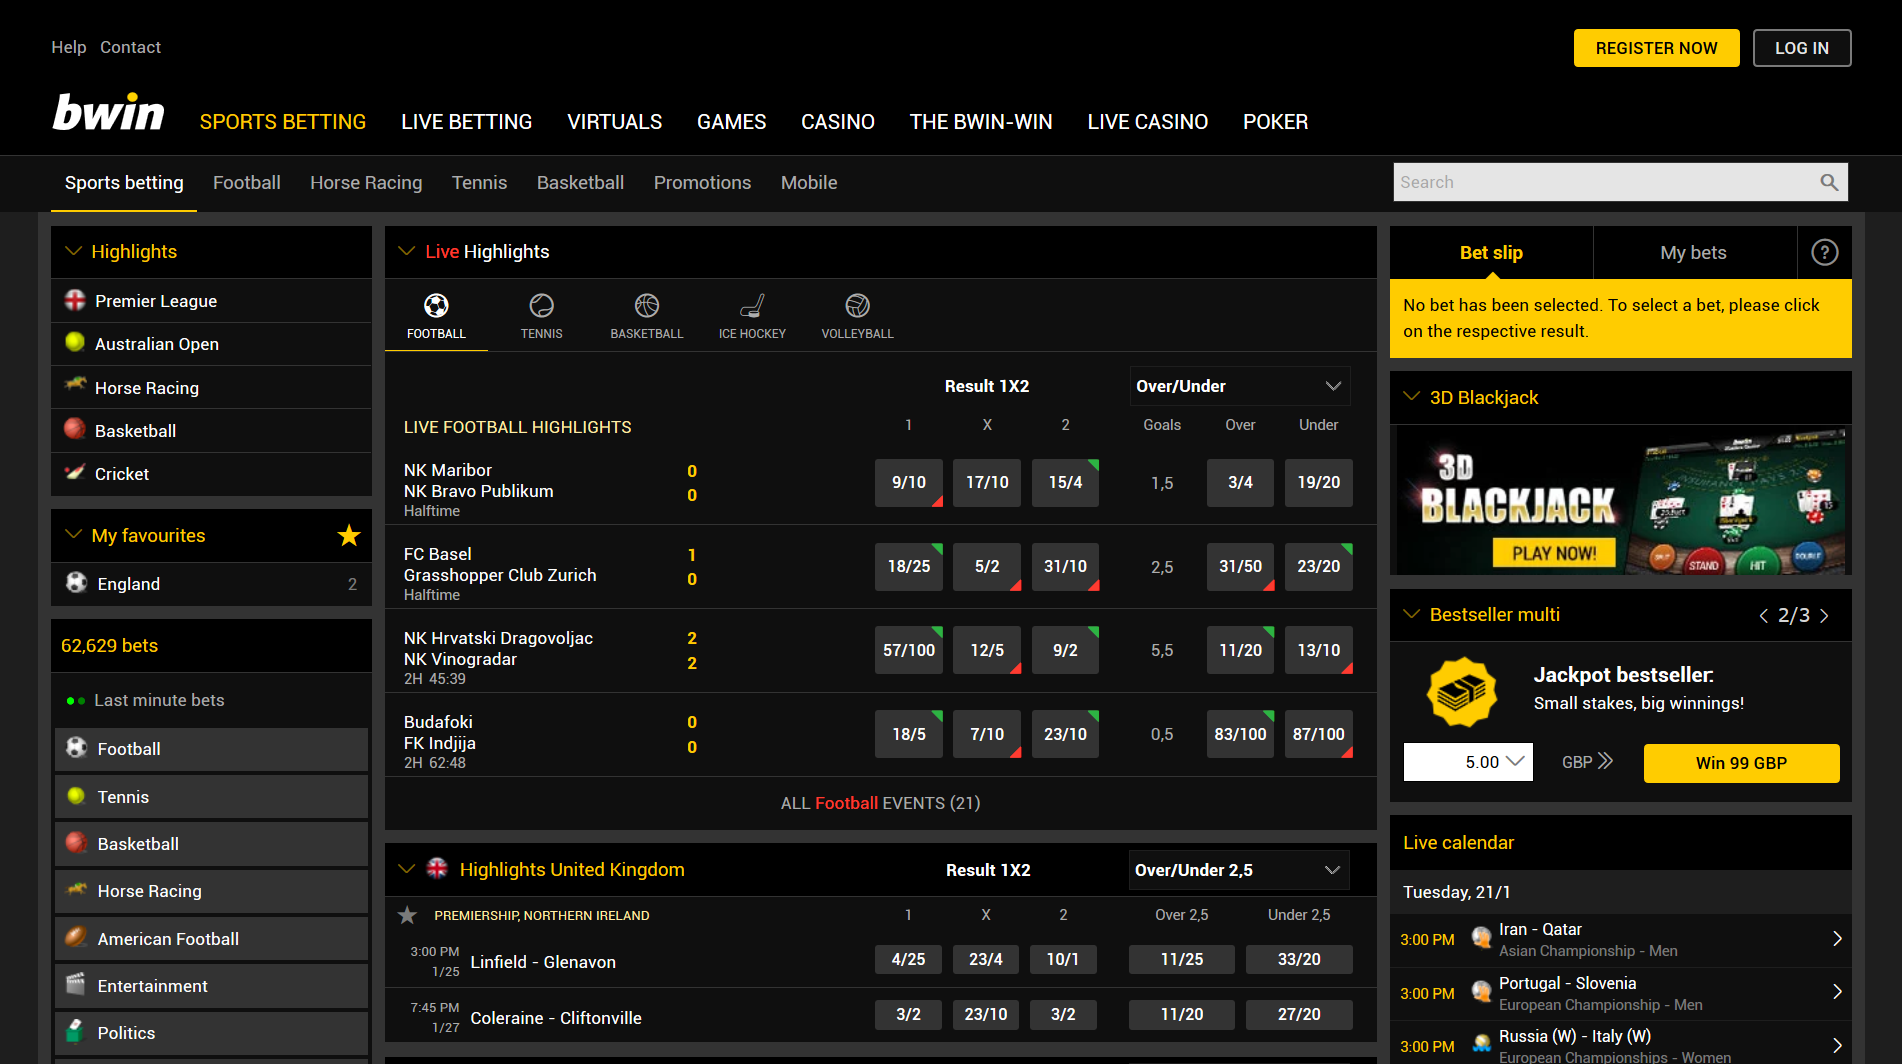Open the 5.00 stake dropdown
The image size is (1902, 1064).
1468,762
